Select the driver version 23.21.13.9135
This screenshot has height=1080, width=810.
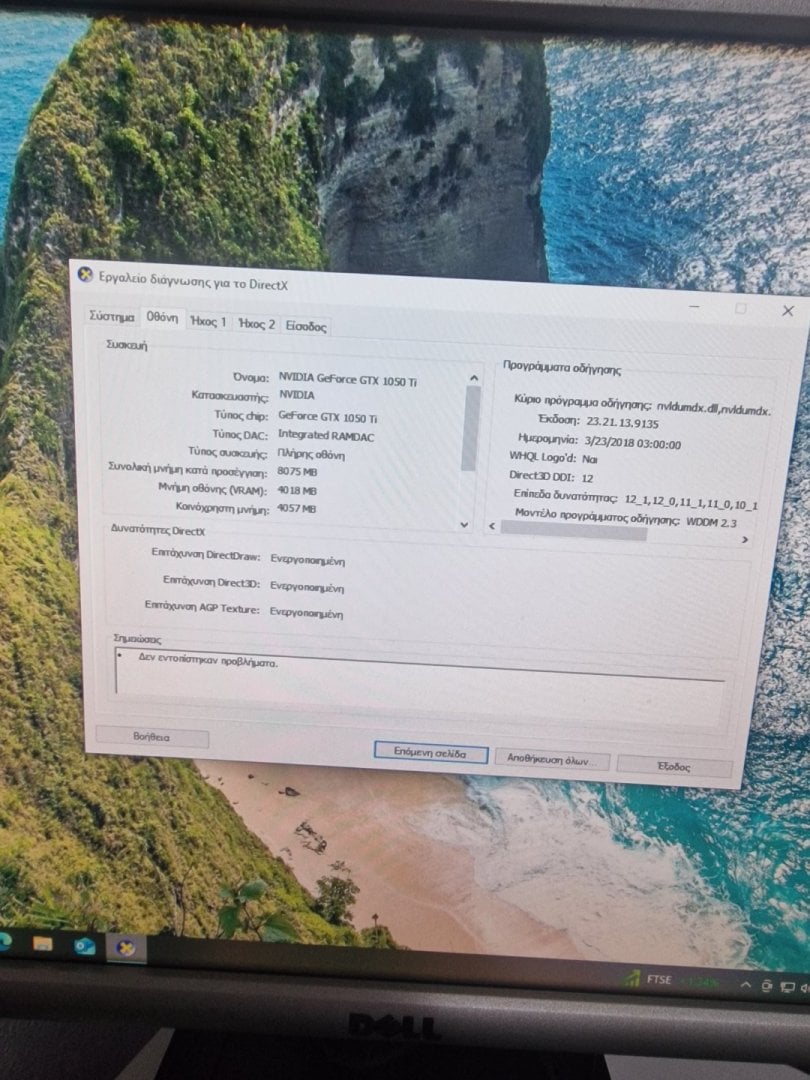(x=622, y=423)
